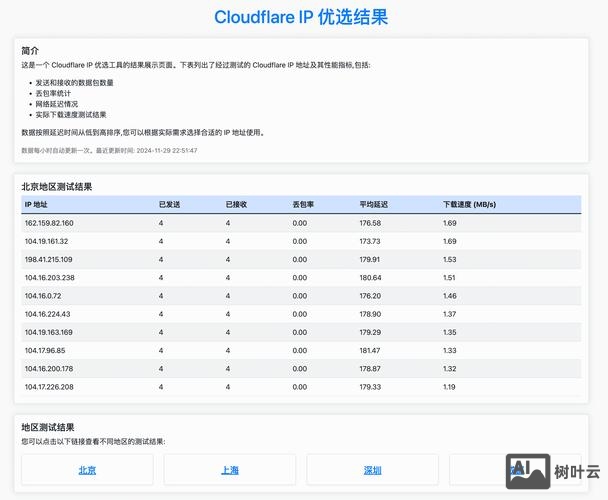Image resolution: width=608 pixels, height=500 pixels.
Task: Click download speed value 1.33
Action: (450, 351)
